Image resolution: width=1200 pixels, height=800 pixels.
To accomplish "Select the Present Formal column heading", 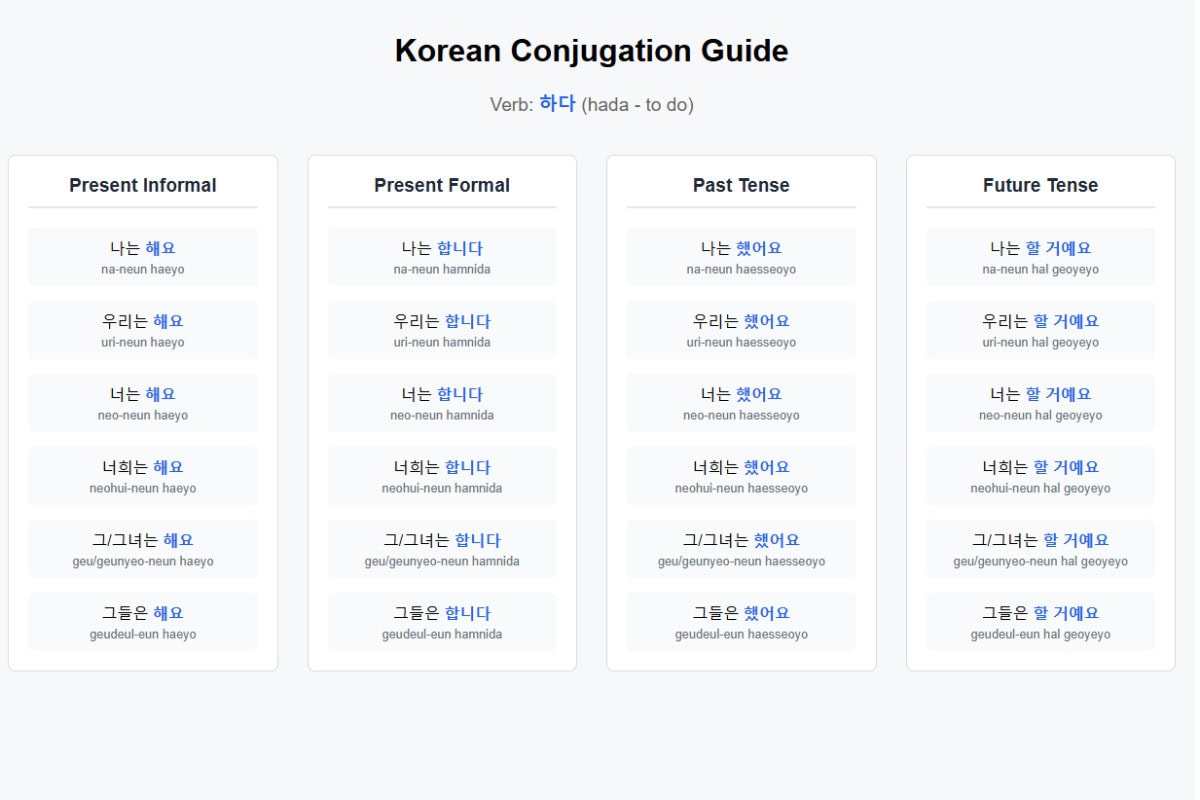I will [441, 185].
